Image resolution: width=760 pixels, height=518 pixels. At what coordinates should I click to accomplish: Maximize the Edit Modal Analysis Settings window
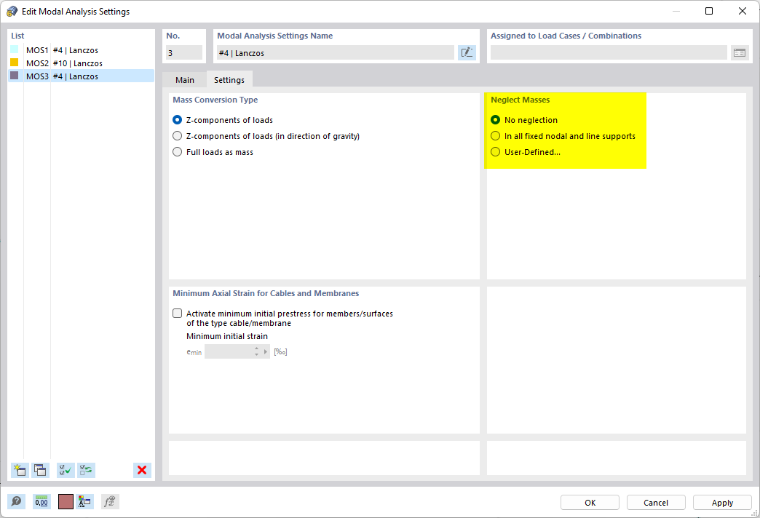click(709, 11)
